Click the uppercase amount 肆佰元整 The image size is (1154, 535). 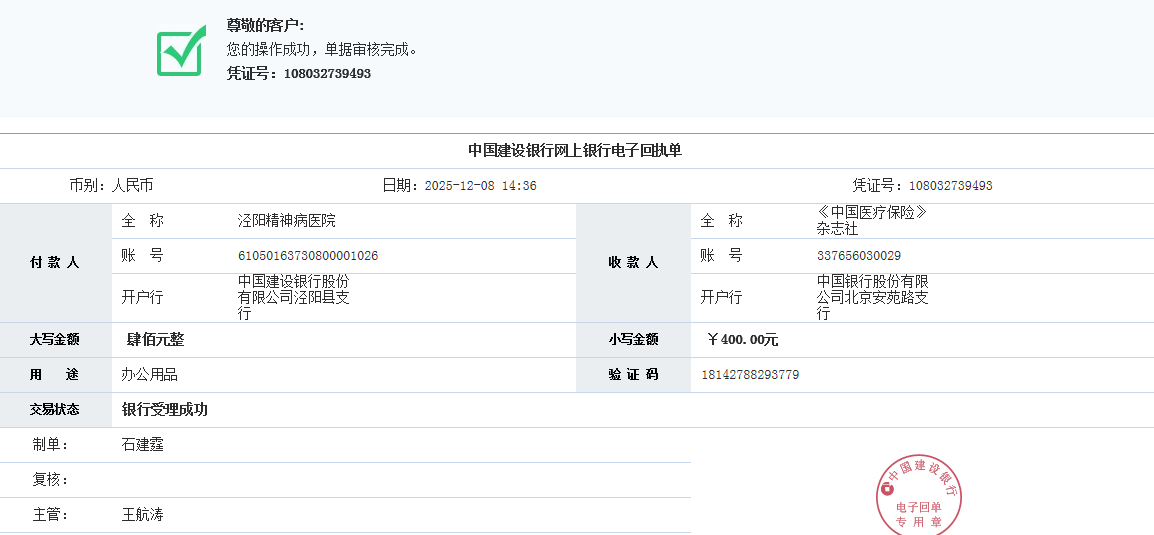[x=155, y=340]
